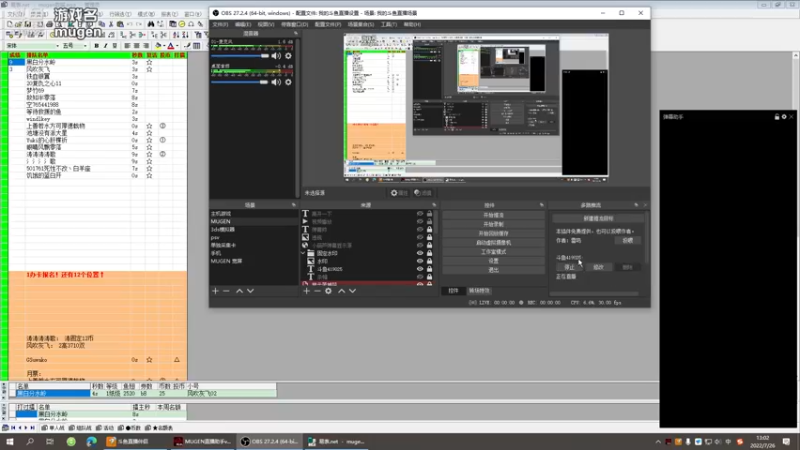Screen dimensions: 800x450
Task: Switch to the 组队战 sheet tab
Action: pos(80,428)
